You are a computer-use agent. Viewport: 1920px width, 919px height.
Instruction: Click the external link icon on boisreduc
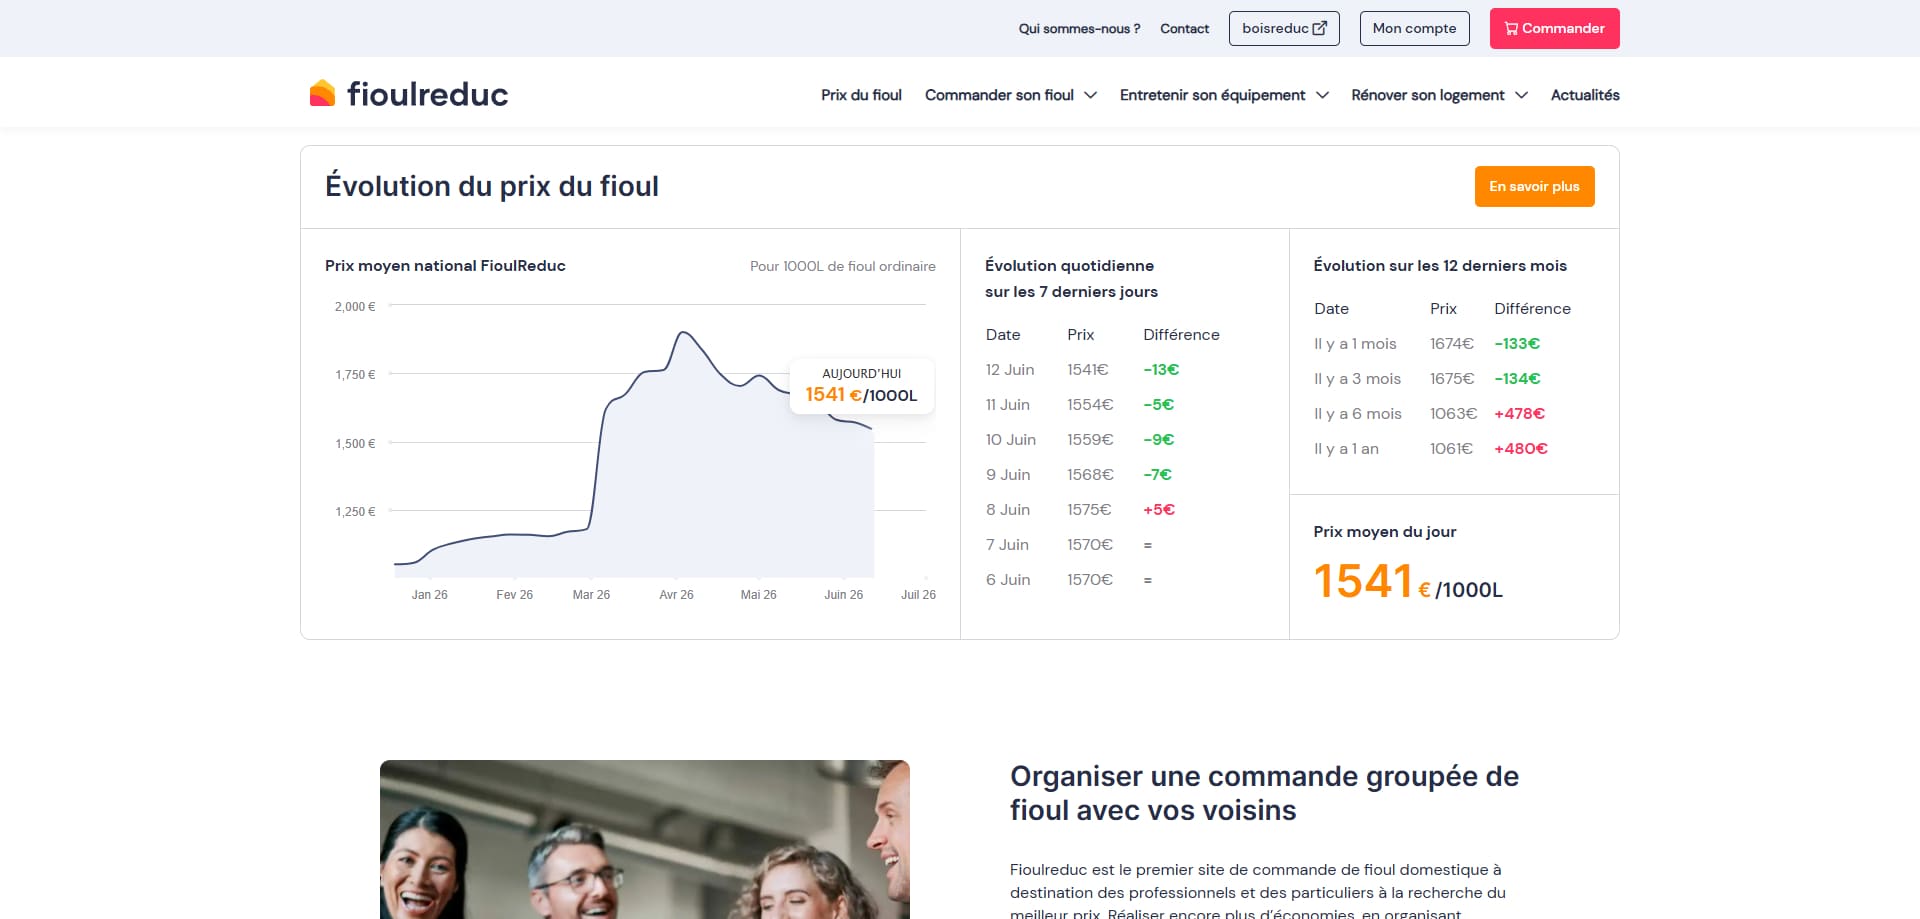point(1319,28)
